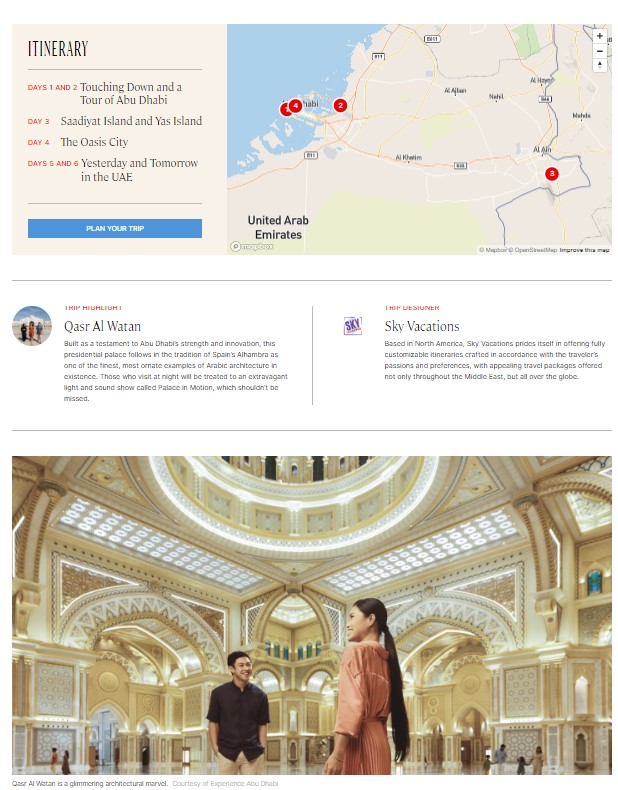Screen dimensions: 618x790
Task: Click the Qasr Al Watan circular thumbnail
Action: click(32, 325)
